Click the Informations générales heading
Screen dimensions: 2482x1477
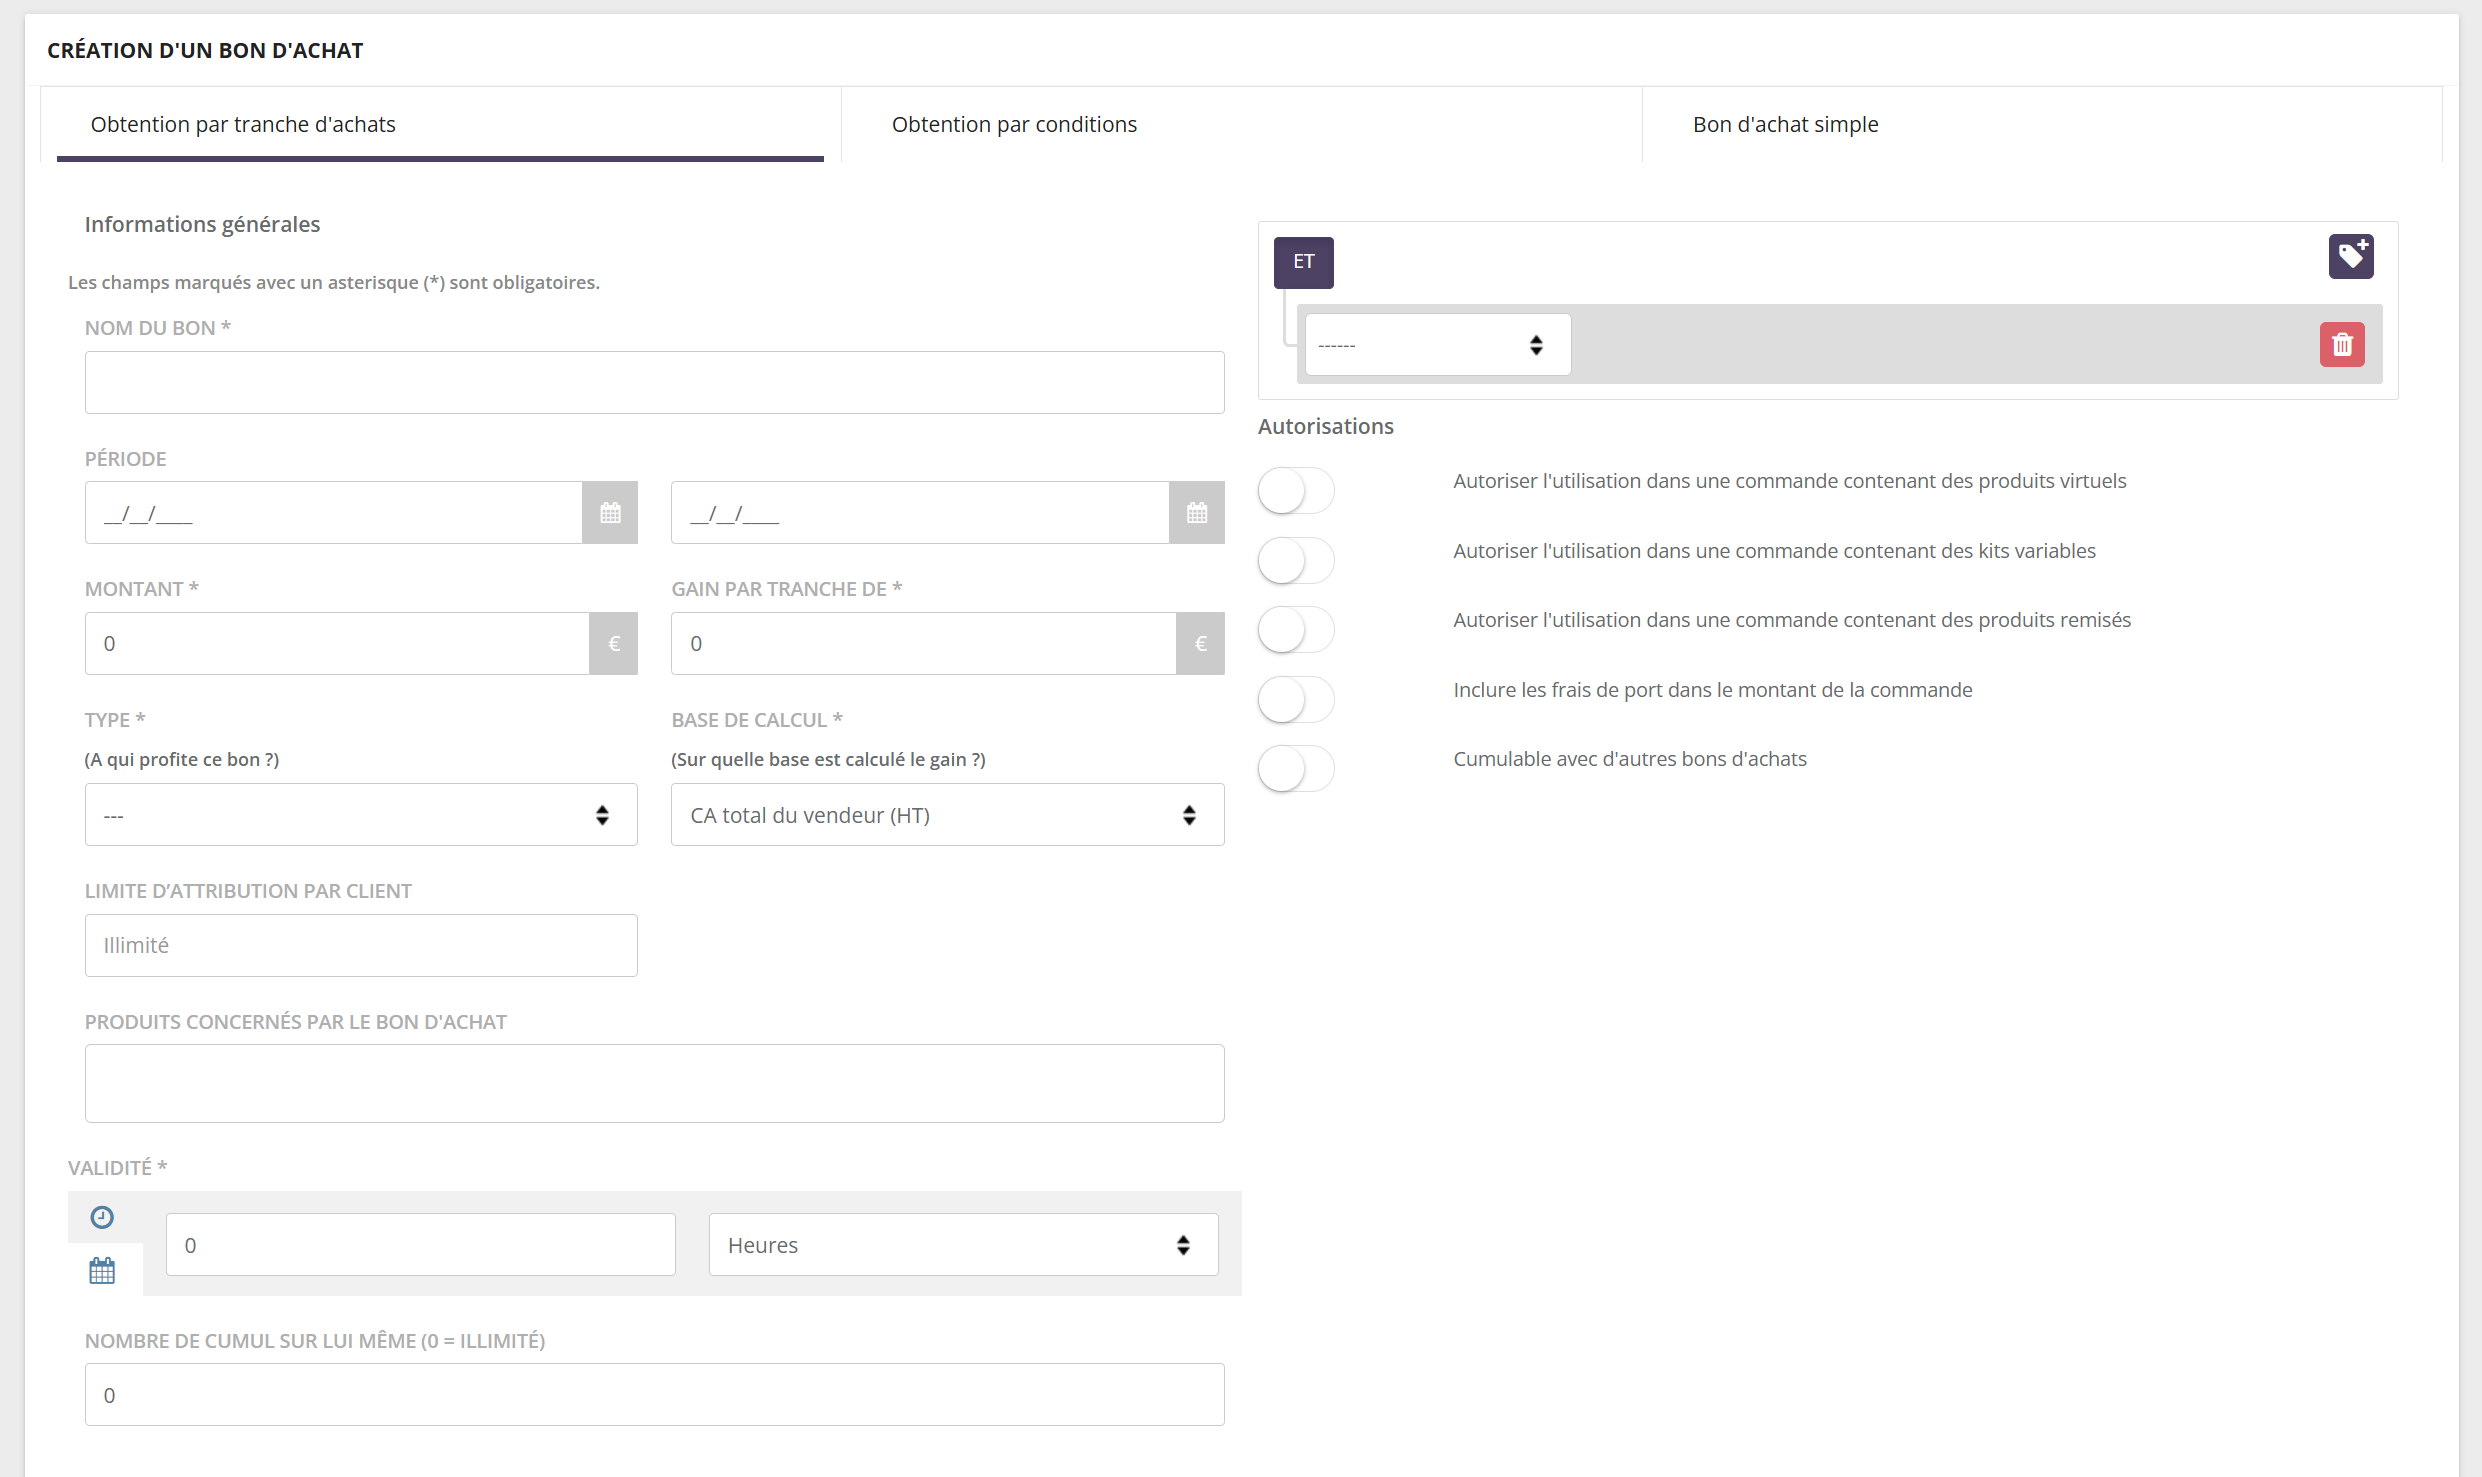[x=202, y=224]
